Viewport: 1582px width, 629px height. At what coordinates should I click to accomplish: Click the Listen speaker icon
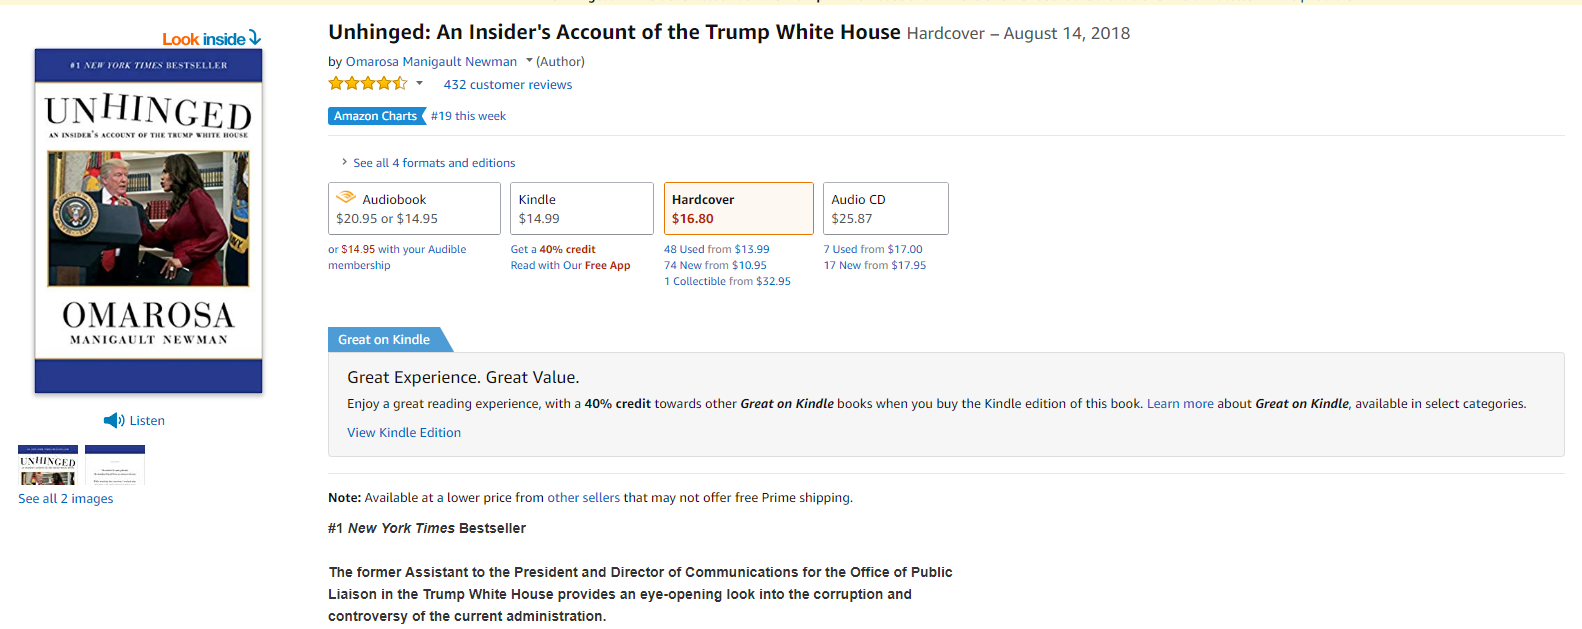click(114, 421)
